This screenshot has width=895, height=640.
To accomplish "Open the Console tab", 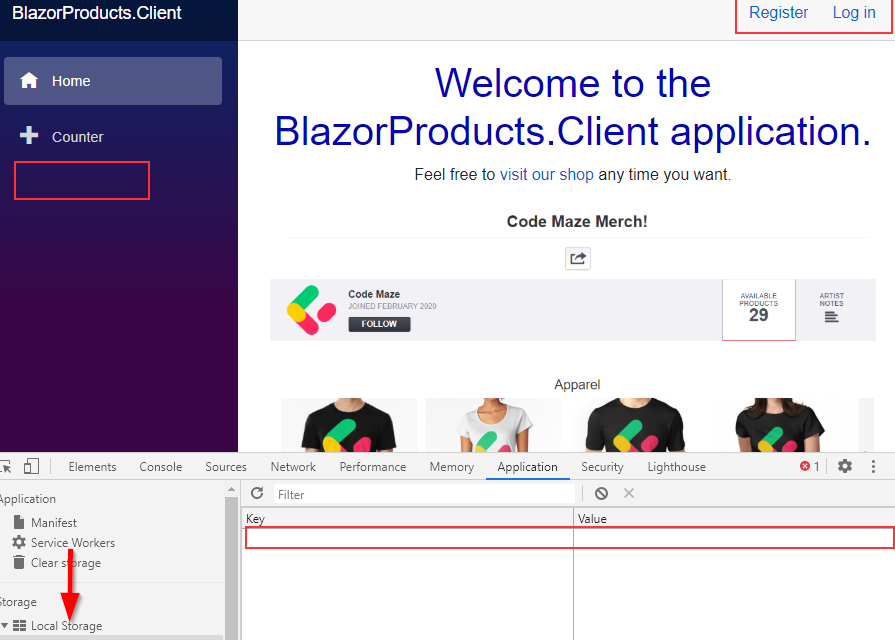I will (161, 467).
